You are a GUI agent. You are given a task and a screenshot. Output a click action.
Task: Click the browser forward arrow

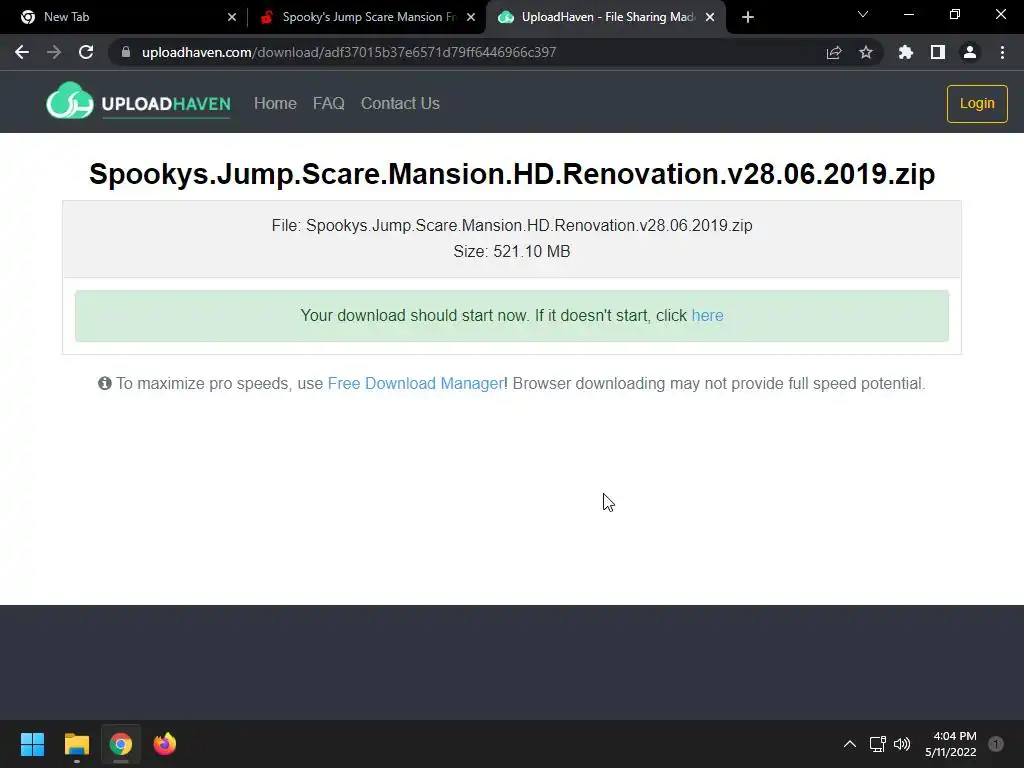[x=54, y=52]
